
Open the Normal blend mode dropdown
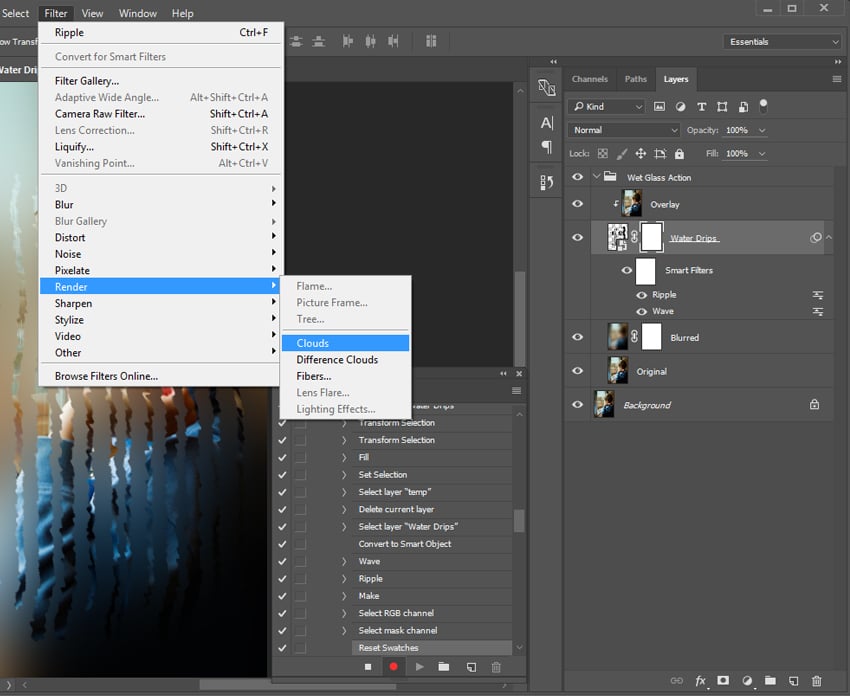coord(622,130)
